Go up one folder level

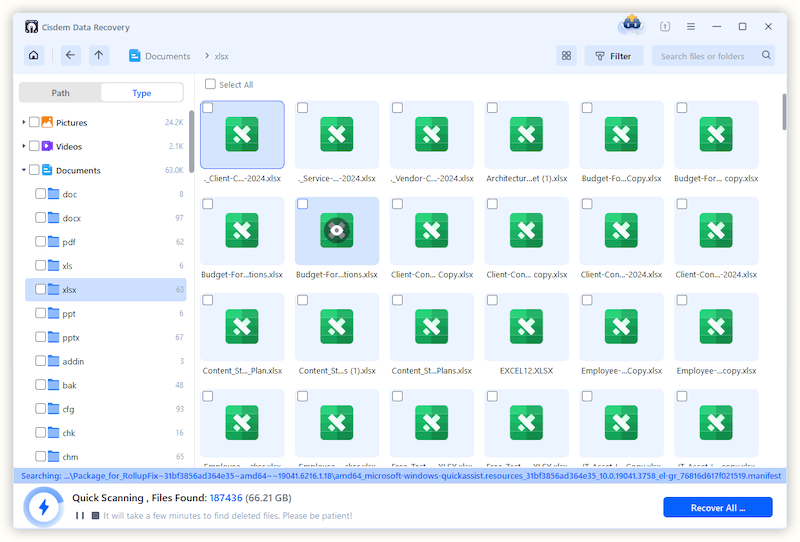click(x=99, y=55)
